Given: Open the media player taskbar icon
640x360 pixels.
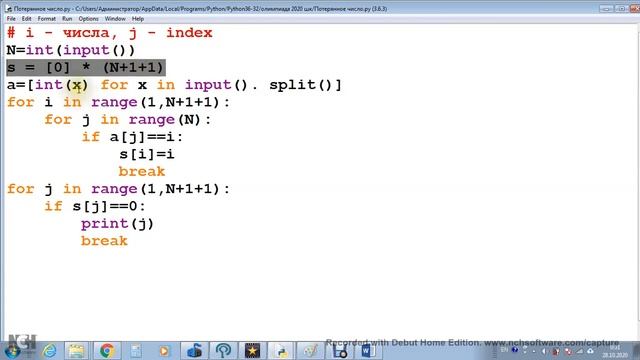Looking at the screenshot, I should [164, 351].
